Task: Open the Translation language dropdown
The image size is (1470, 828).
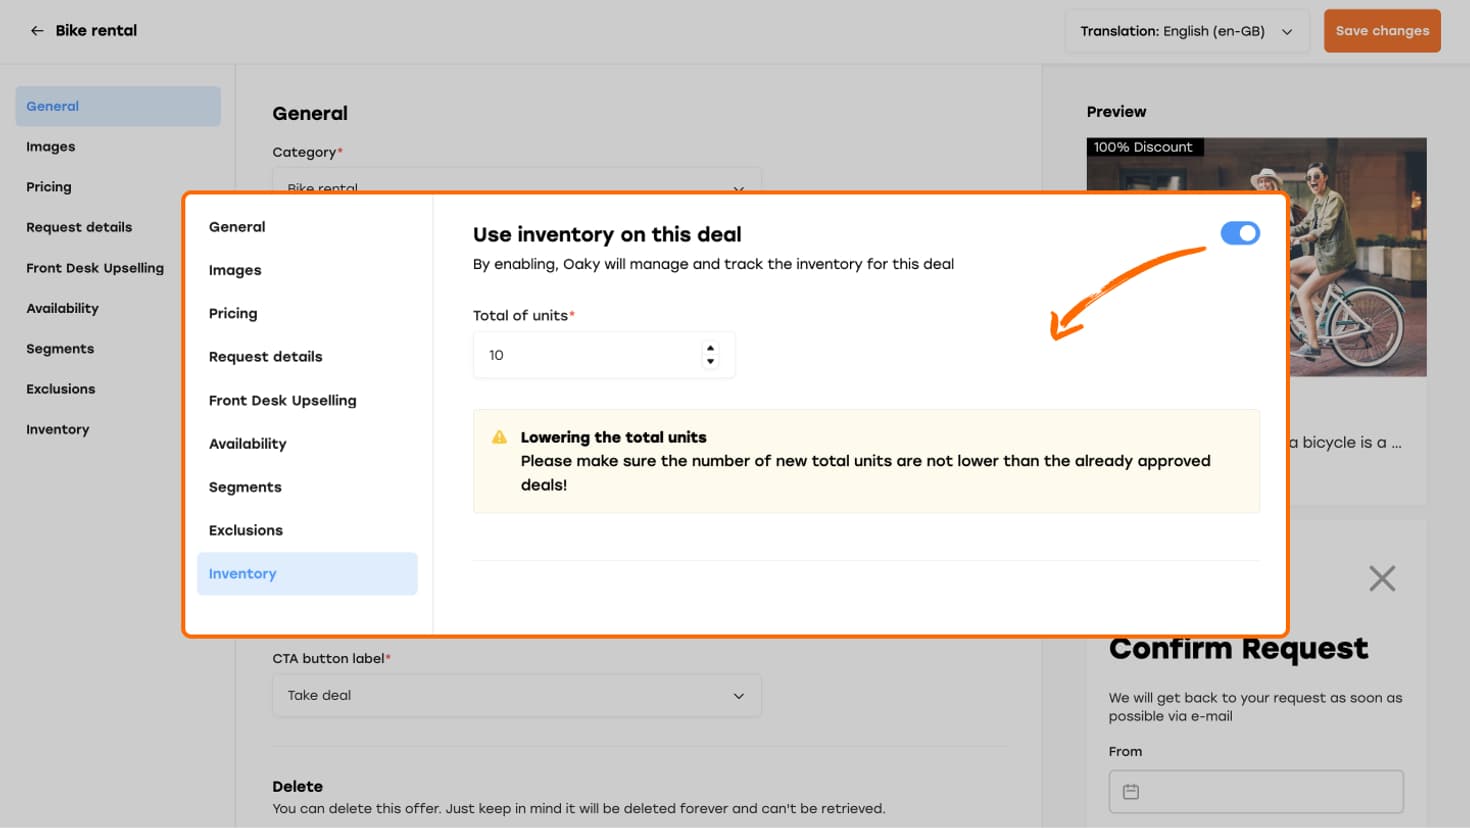Action: (x=1186, y=31)
